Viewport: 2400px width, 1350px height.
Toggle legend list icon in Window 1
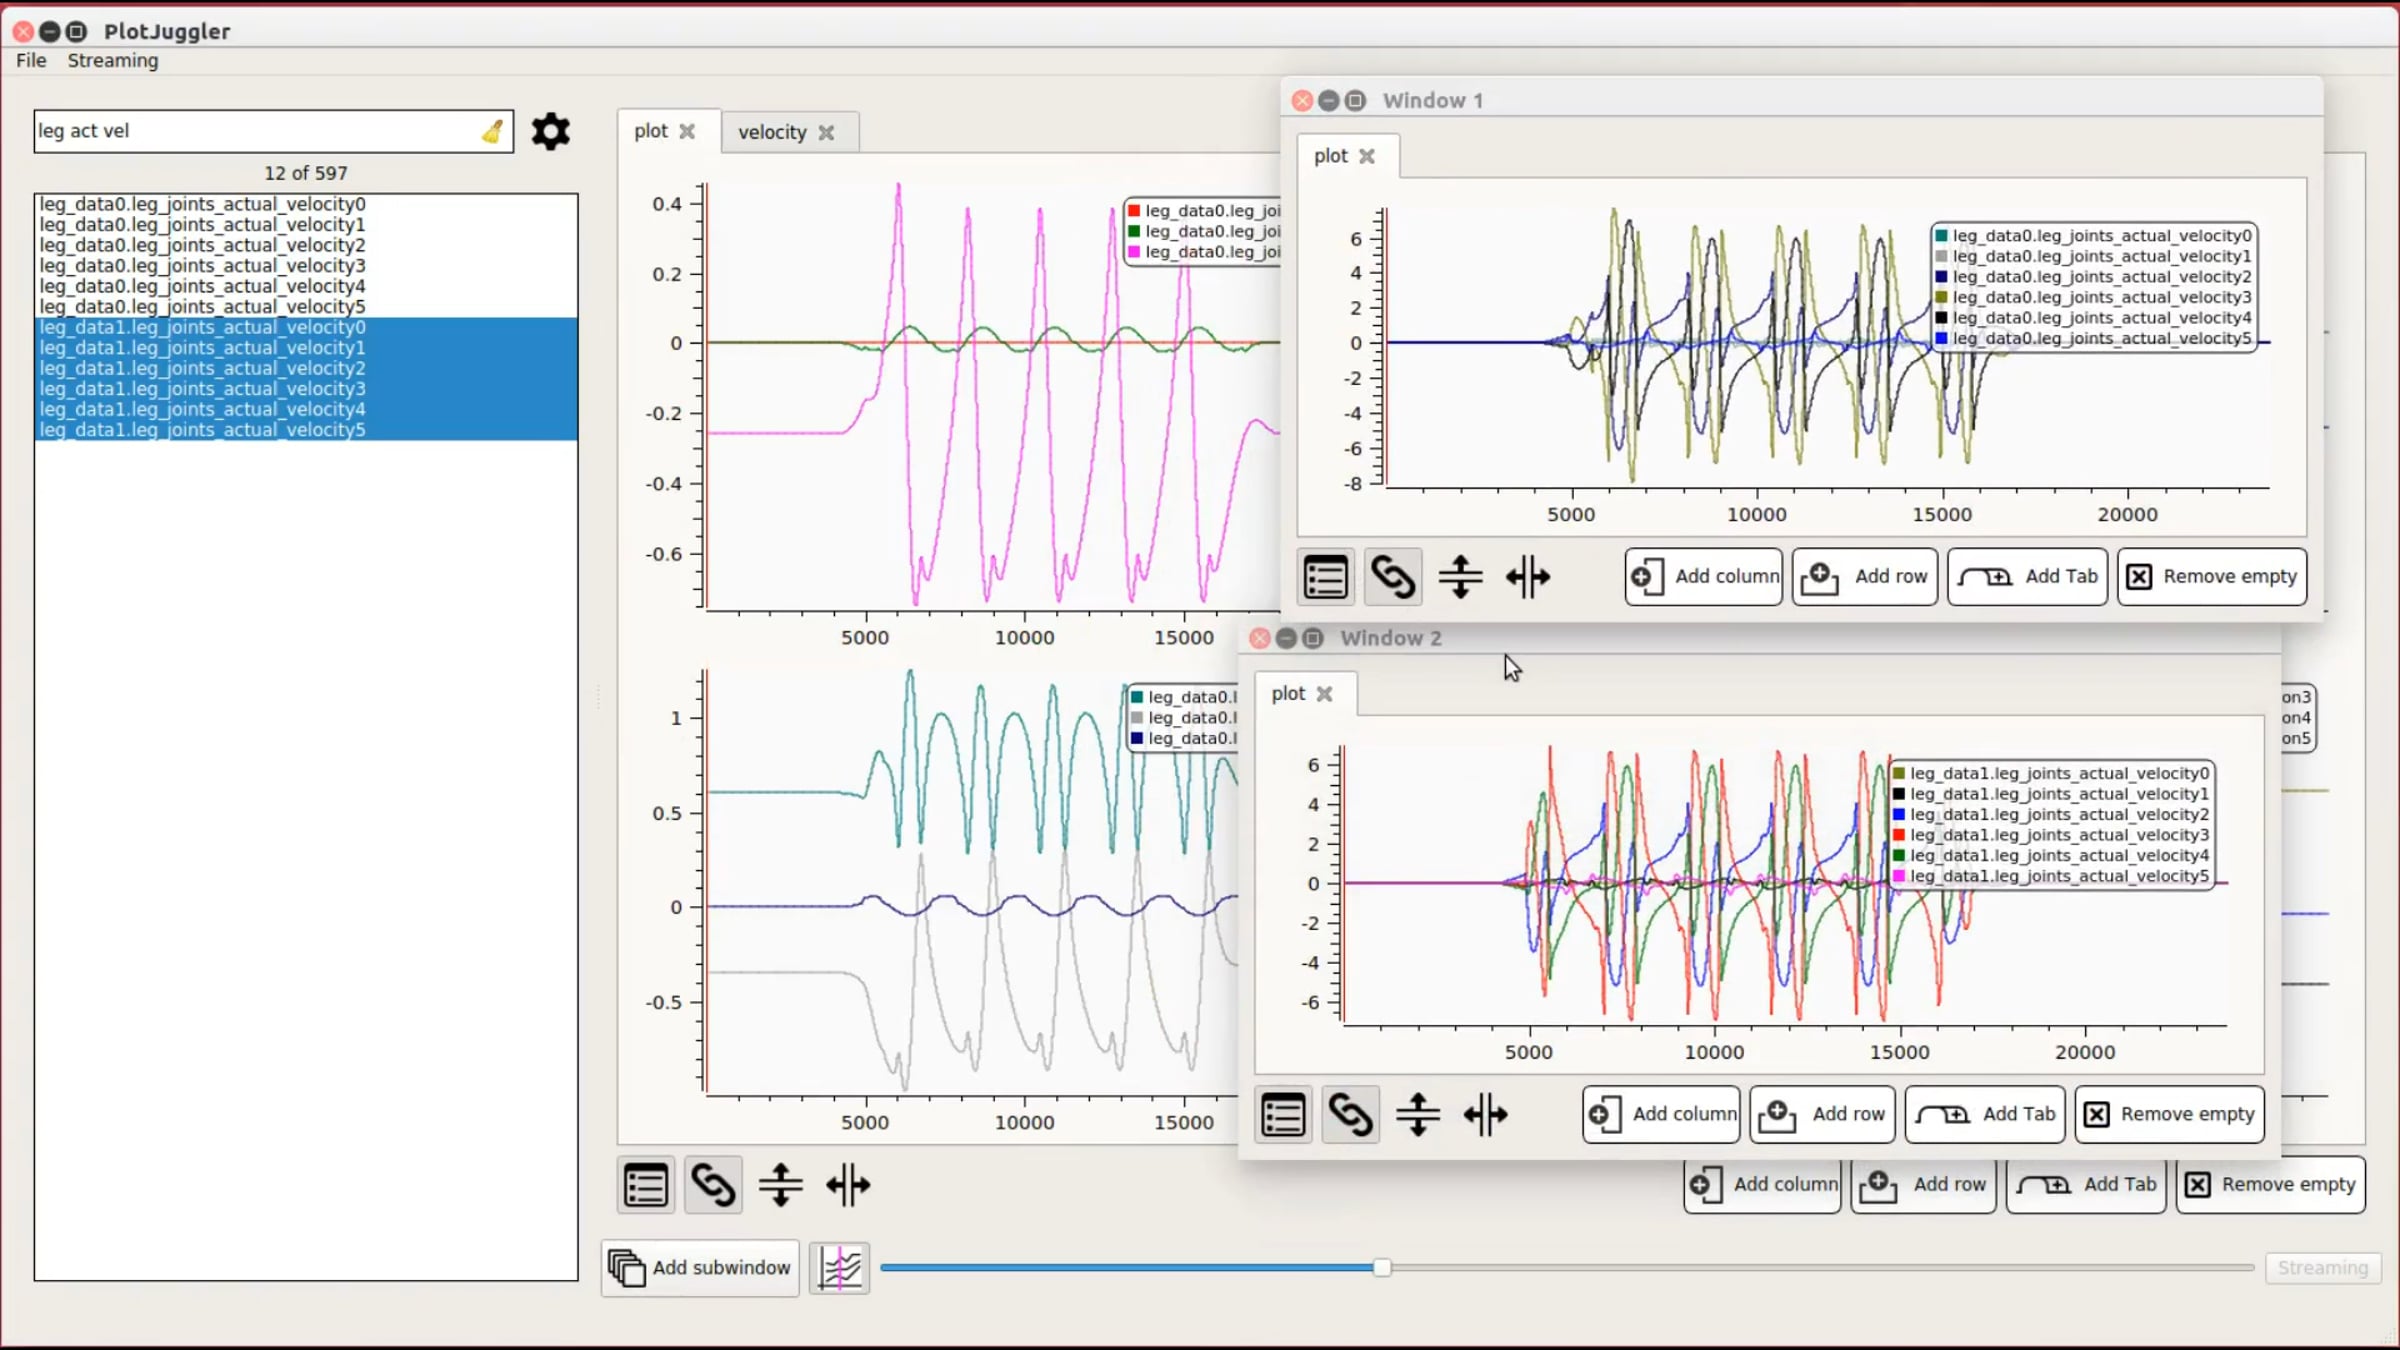click(x=1326, y=577)
